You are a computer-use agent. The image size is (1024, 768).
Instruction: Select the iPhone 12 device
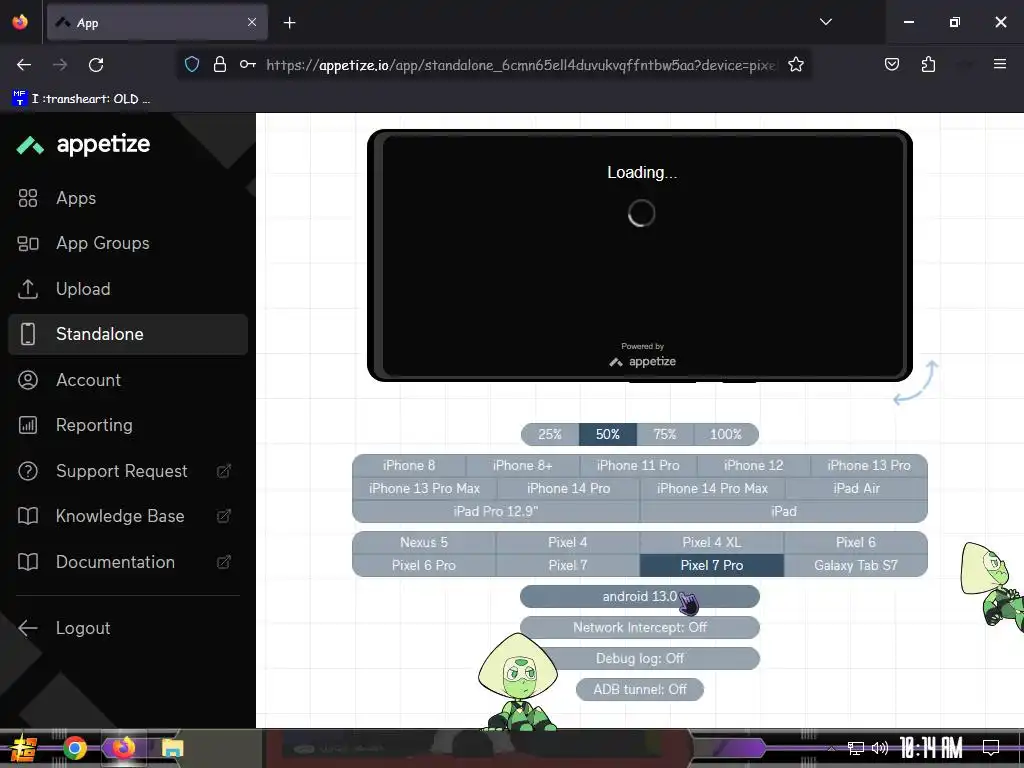(754, 466)
